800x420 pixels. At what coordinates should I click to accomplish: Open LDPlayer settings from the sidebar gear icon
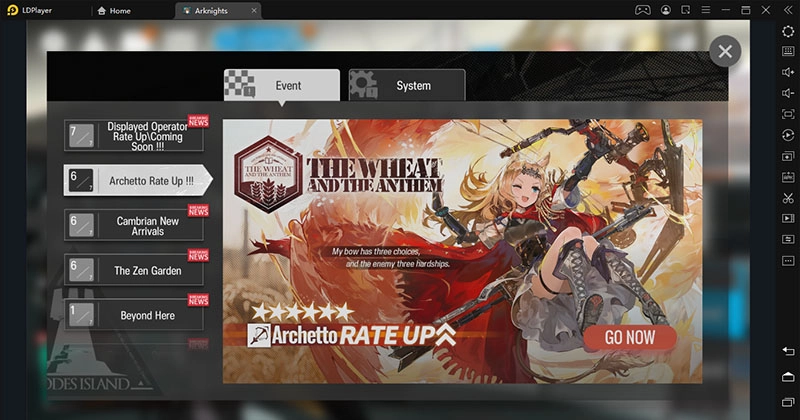point(788,31)
